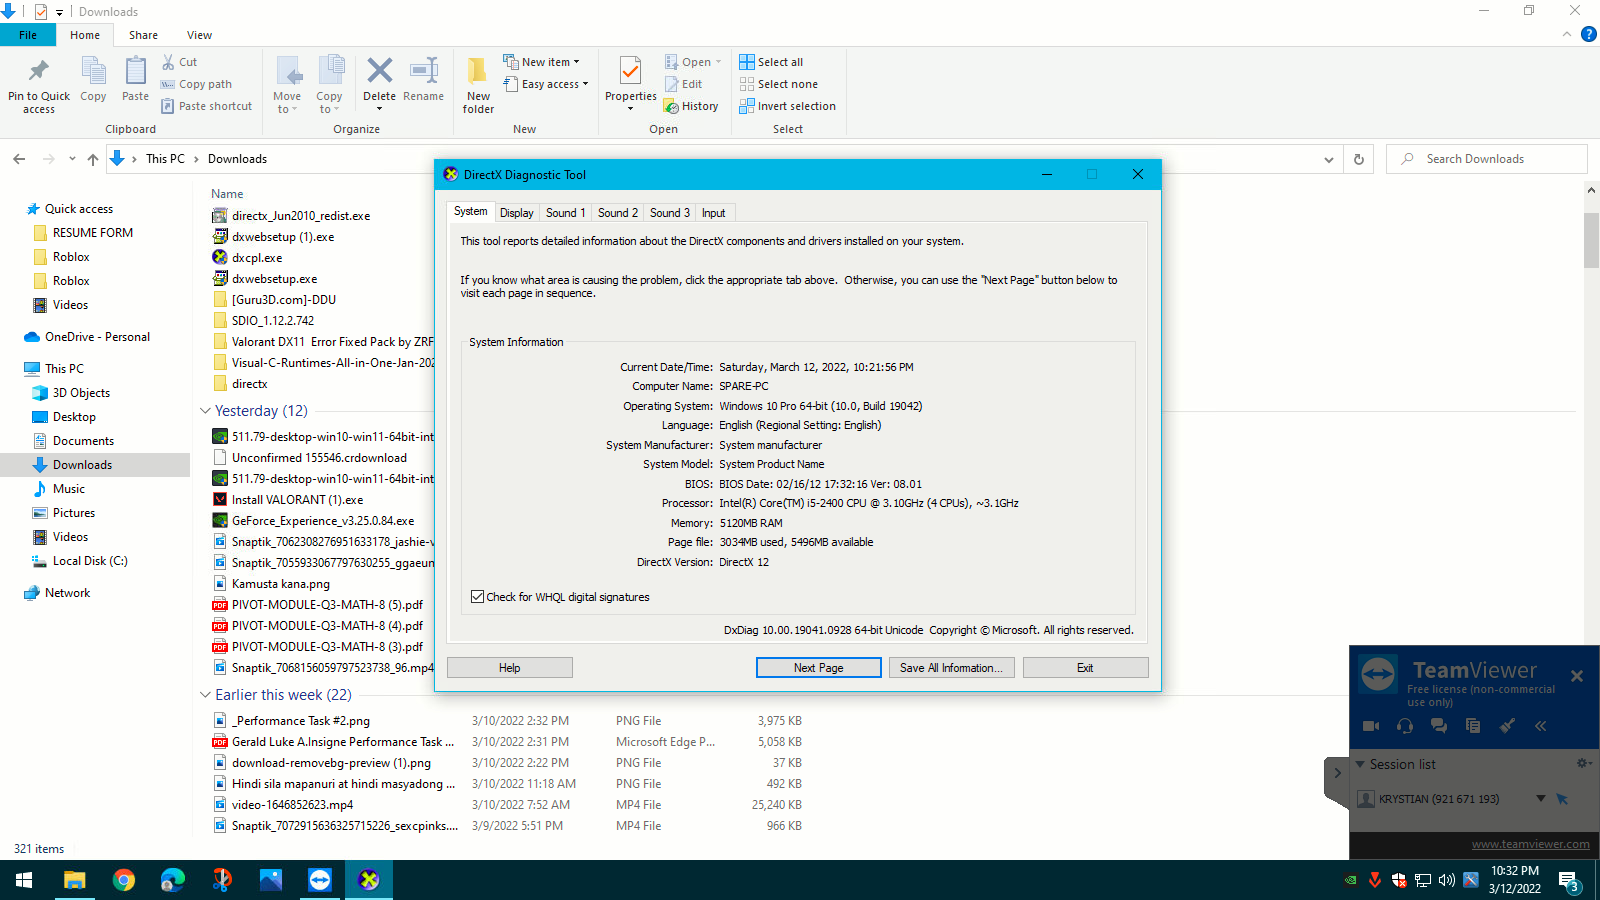
Task: Click the TeamViewer headset audio icon
Action: click(1405, 726)
